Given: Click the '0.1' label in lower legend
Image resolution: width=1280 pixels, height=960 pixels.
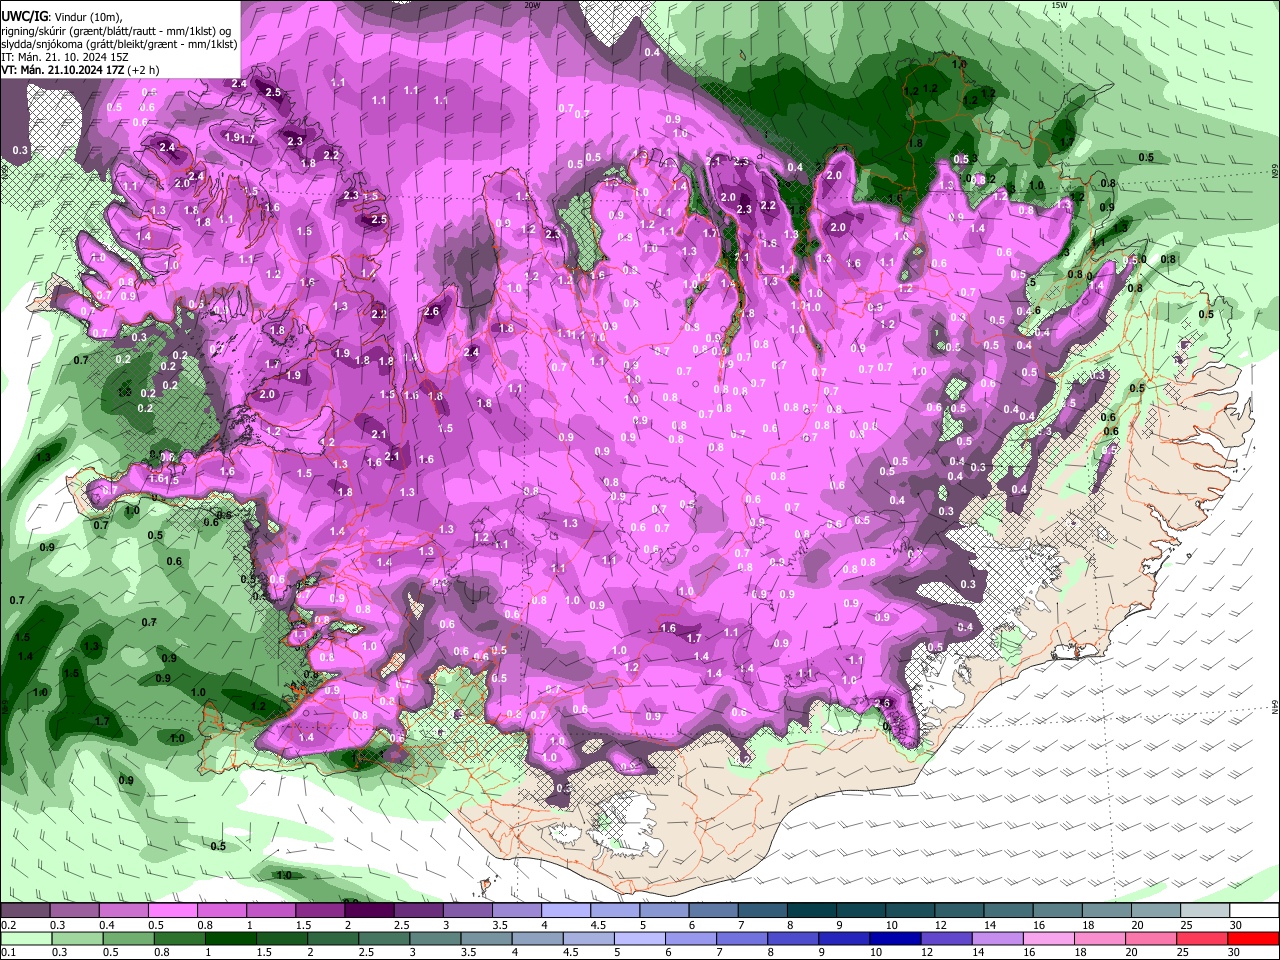Looking at the screenshot, I should 8,953.
